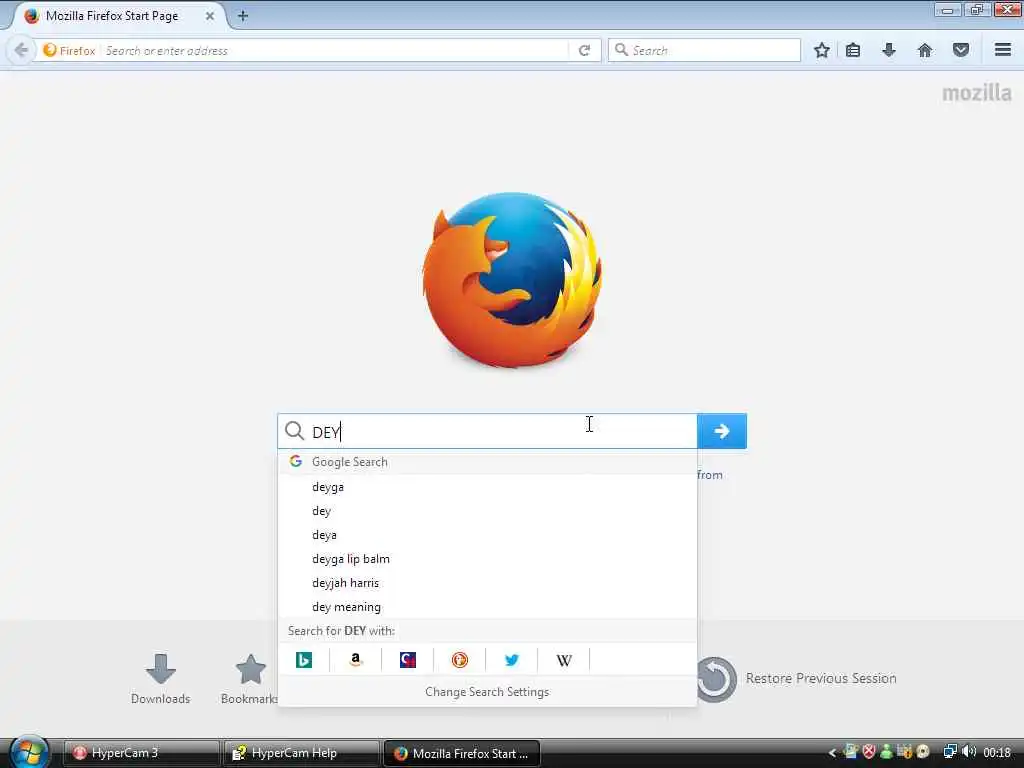Viewport: 1024px width, 768px height.
Task: Click the toolbar Search box
Action: tap(704, 50)
